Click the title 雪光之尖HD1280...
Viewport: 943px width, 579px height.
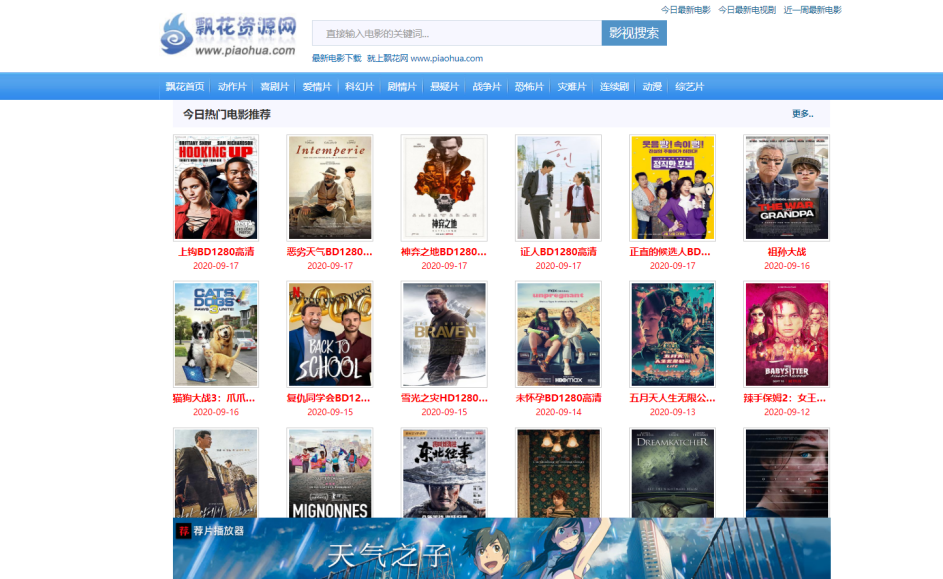click(x=444, y=398)
